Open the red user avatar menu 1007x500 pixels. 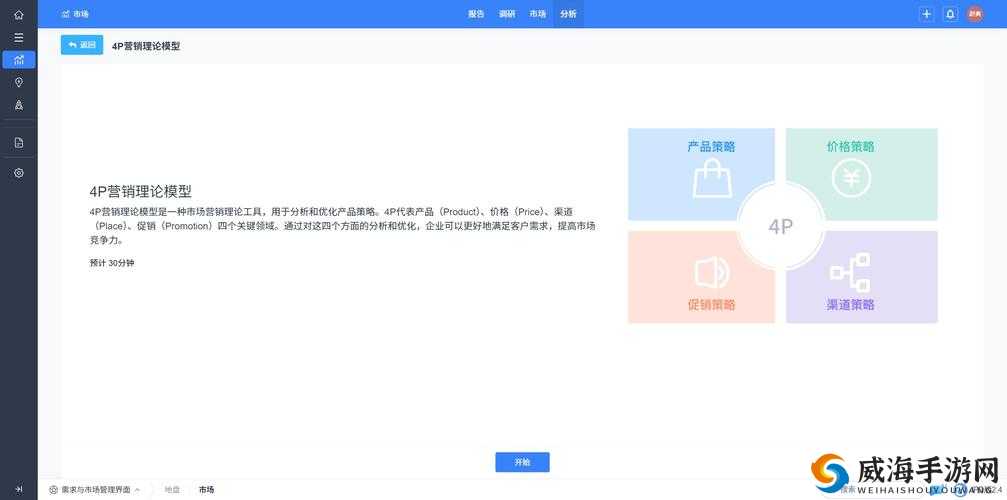pos(975,14)
